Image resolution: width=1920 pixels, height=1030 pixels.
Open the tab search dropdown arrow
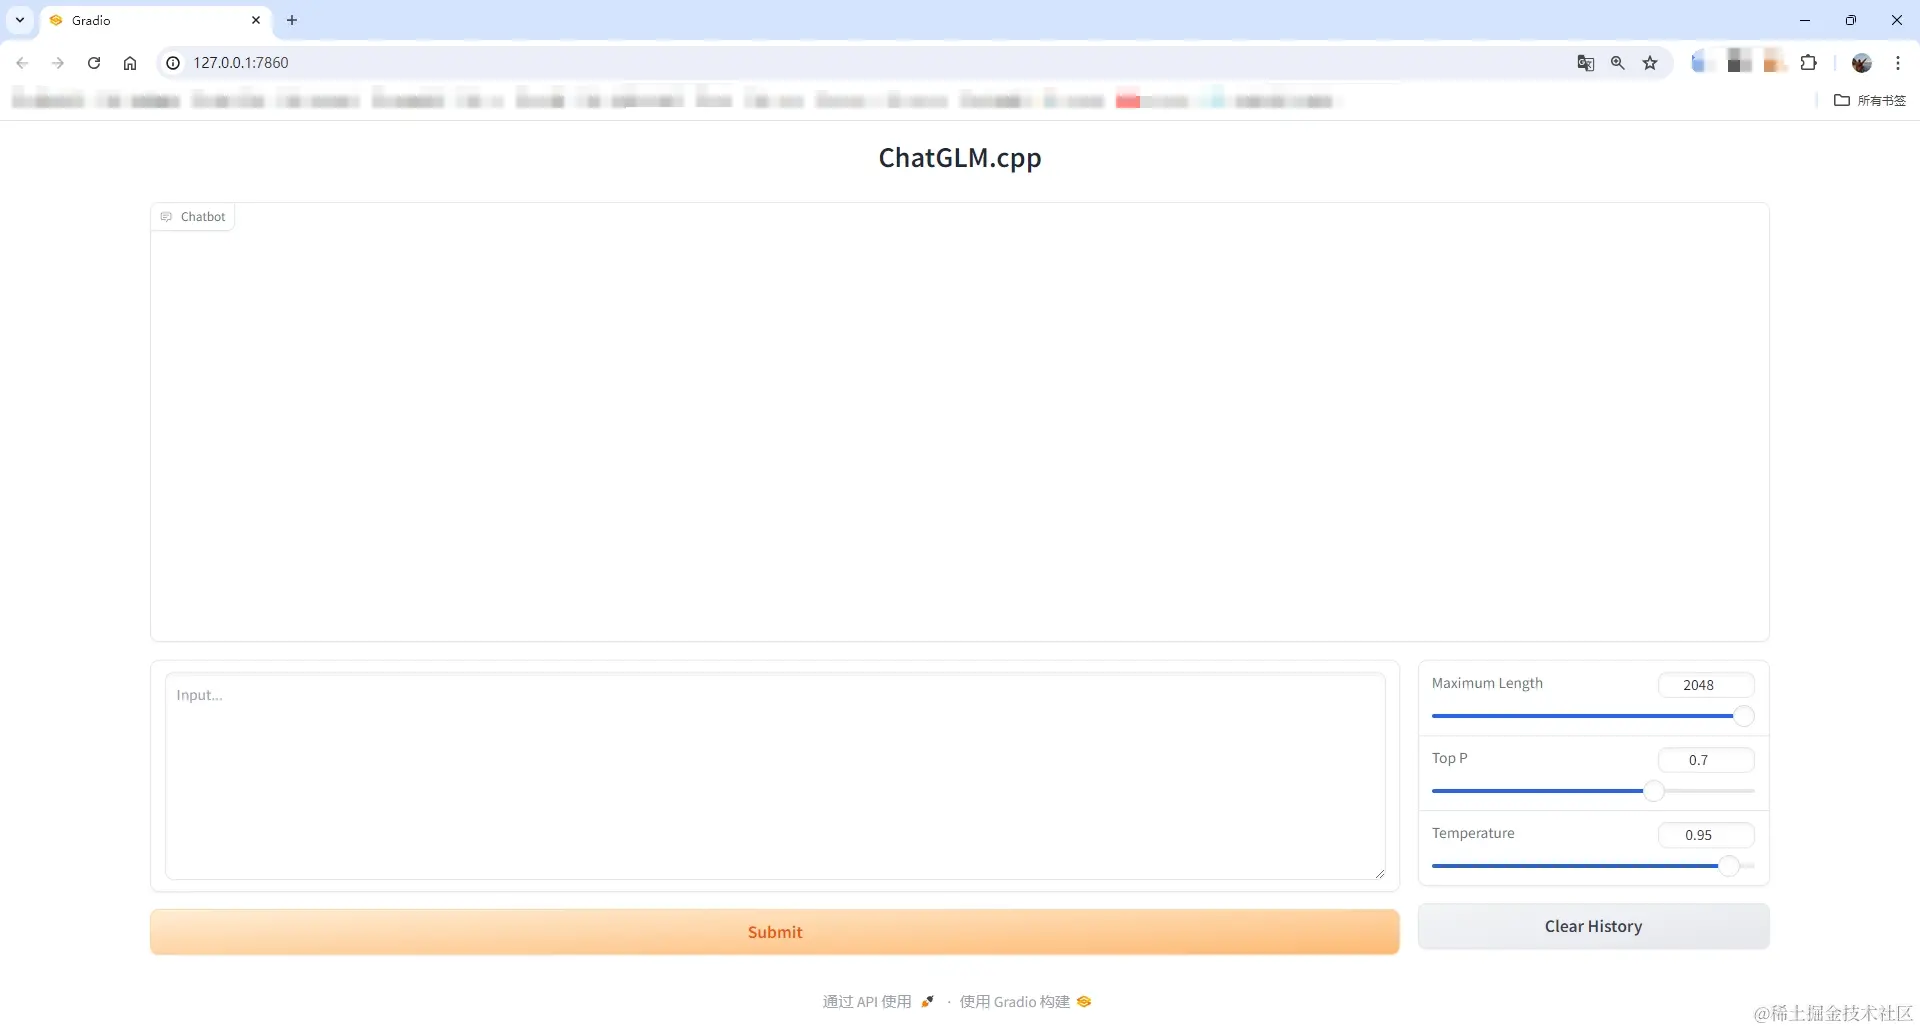point(20,20)
